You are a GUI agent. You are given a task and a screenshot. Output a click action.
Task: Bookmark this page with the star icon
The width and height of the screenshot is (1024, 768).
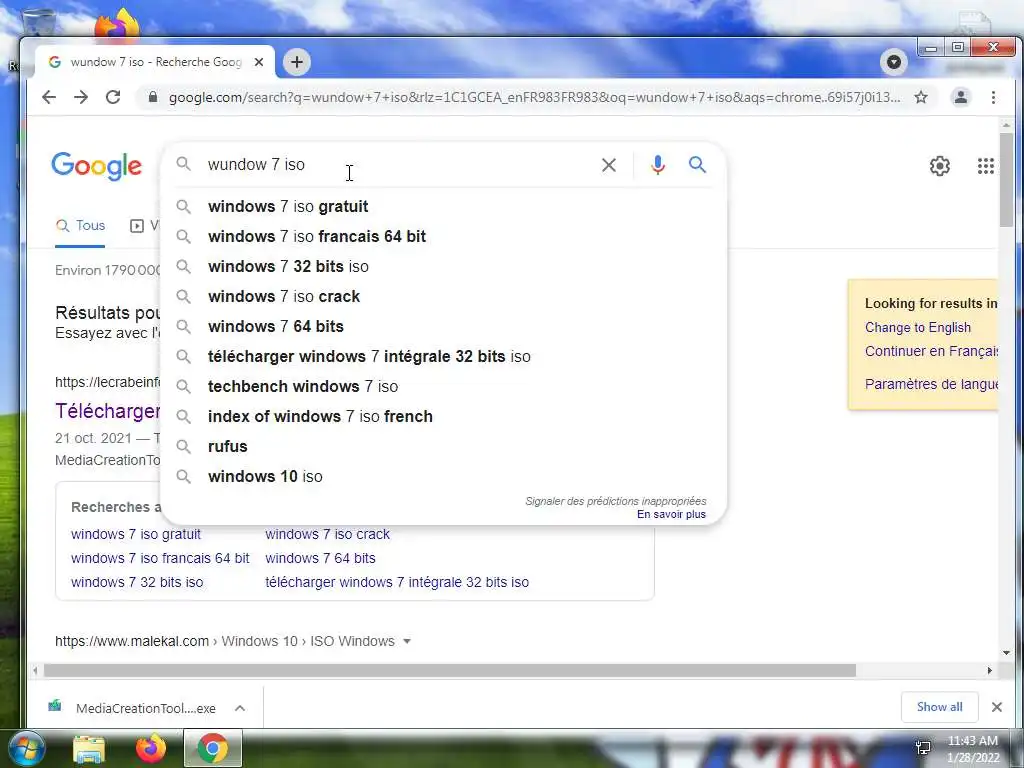[x=921, y=97]
